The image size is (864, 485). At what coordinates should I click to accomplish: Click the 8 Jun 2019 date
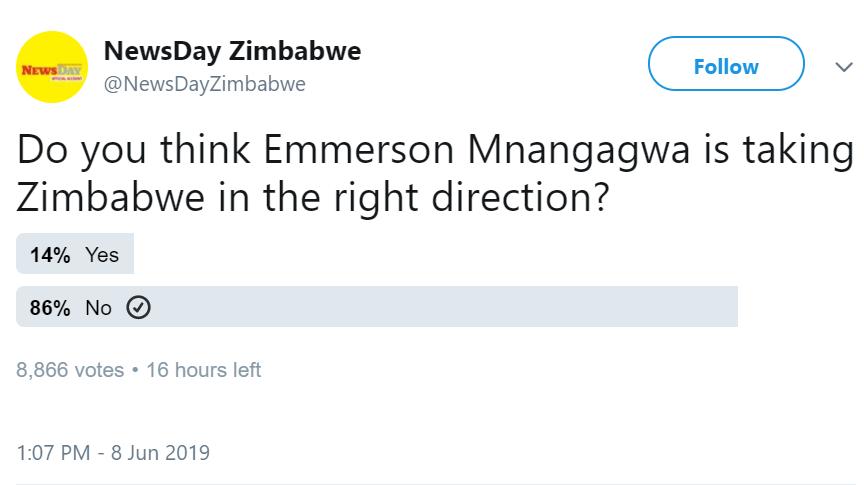(160, 453)
